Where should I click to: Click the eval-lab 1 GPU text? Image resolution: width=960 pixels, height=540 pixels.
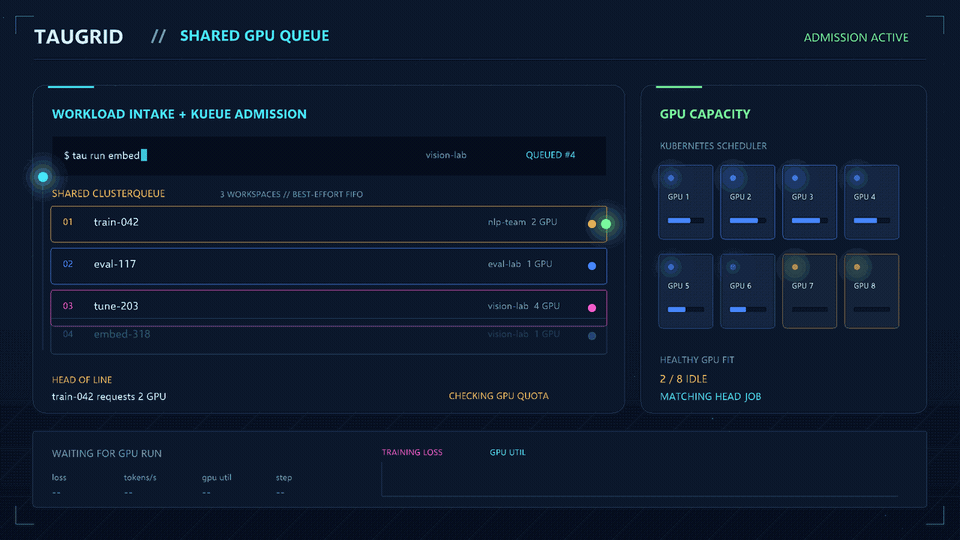click(x=520, y=264)
